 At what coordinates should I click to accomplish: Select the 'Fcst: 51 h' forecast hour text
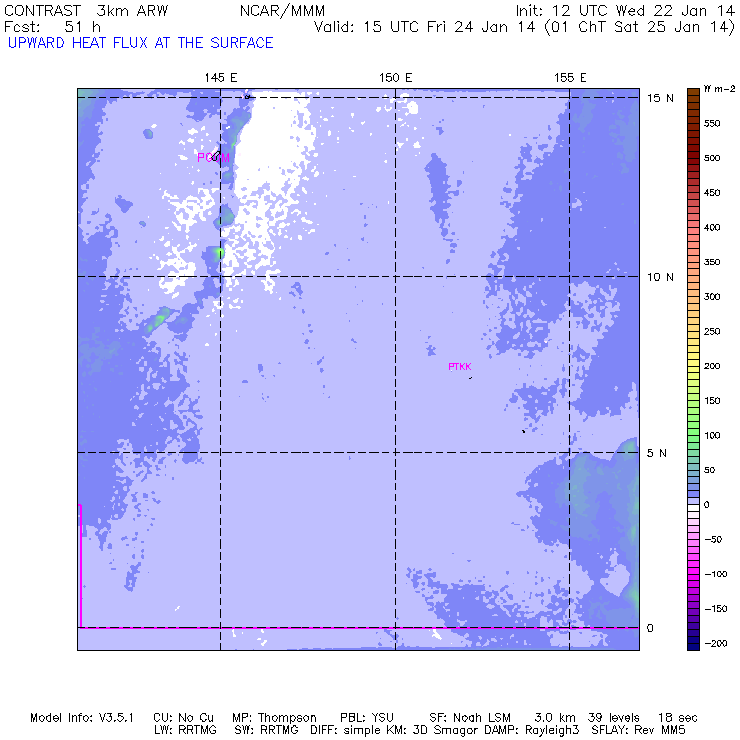tap(52, 27)
